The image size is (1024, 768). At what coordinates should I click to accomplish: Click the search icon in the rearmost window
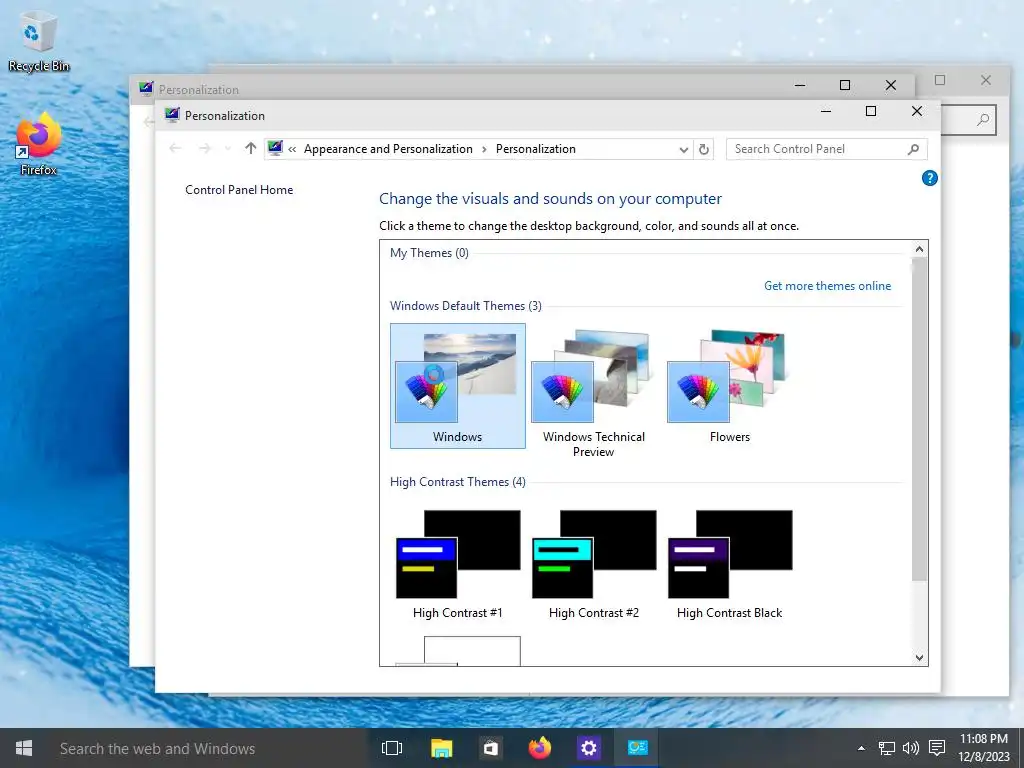pos(983,120)
